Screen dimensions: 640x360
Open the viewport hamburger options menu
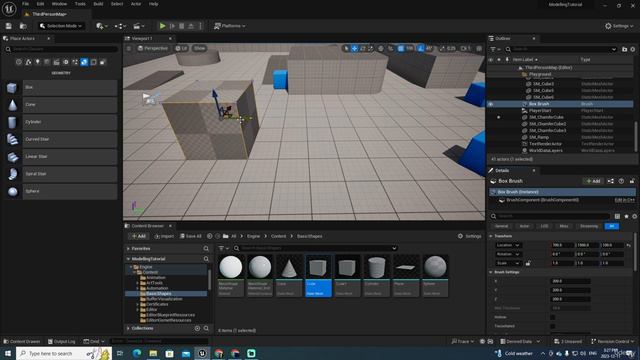pyautogui.click(x=129, y=48)
